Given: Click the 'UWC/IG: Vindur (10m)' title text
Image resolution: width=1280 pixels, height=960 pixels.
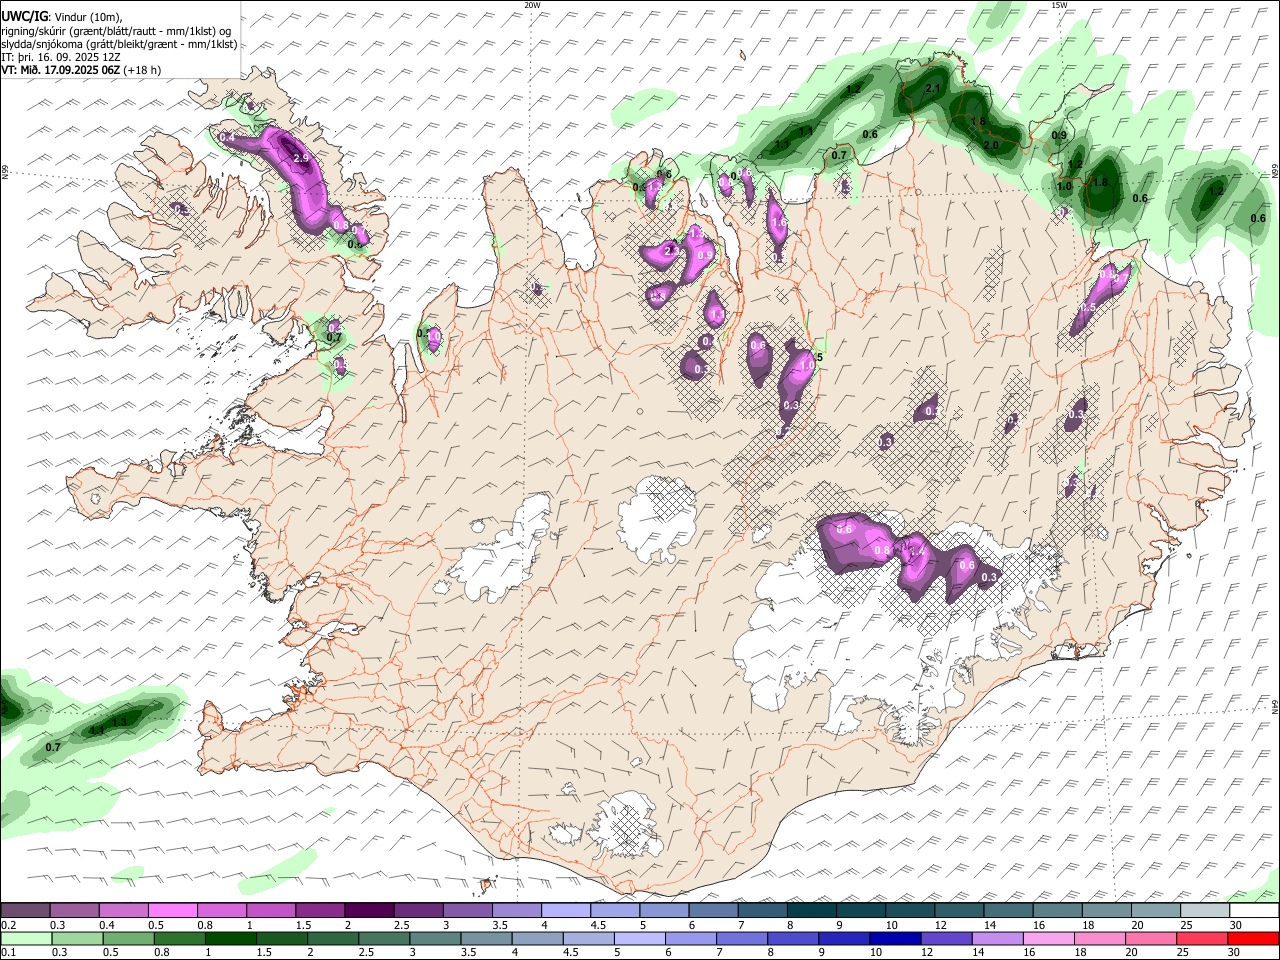Looking at the screenshot, I should pyautogui.click(x=61, y=17).
